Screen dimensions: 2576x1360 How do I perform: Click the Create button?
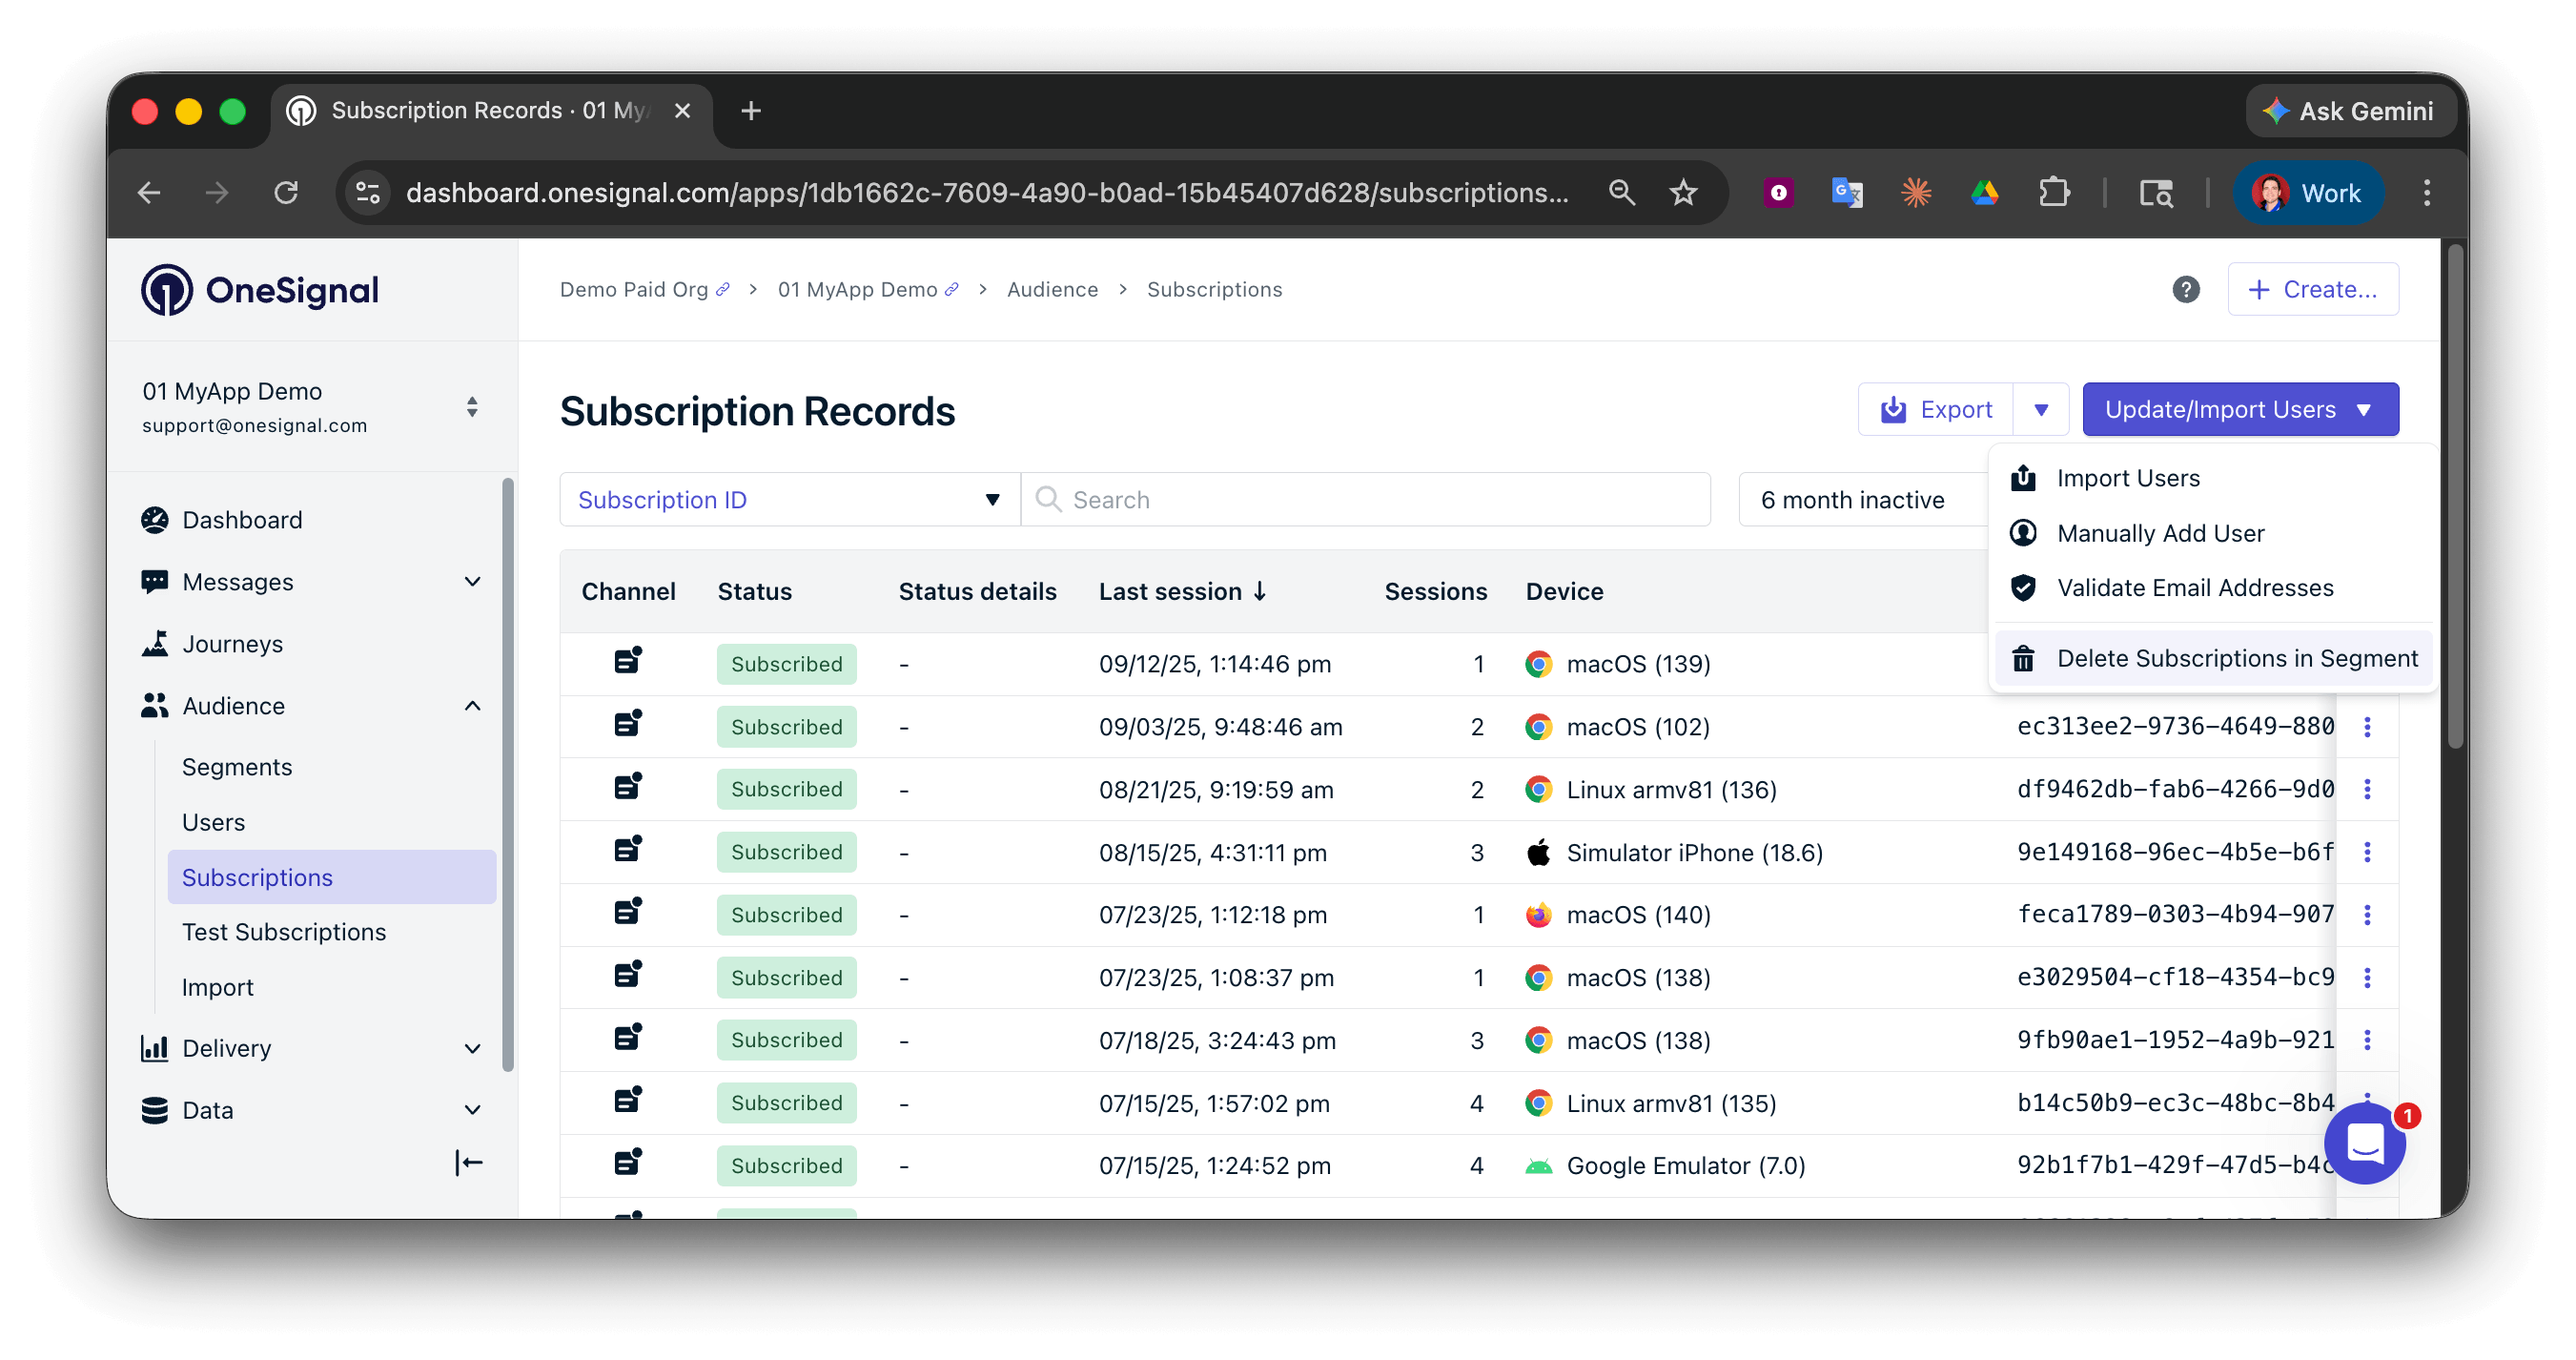tap(2312, 290)
